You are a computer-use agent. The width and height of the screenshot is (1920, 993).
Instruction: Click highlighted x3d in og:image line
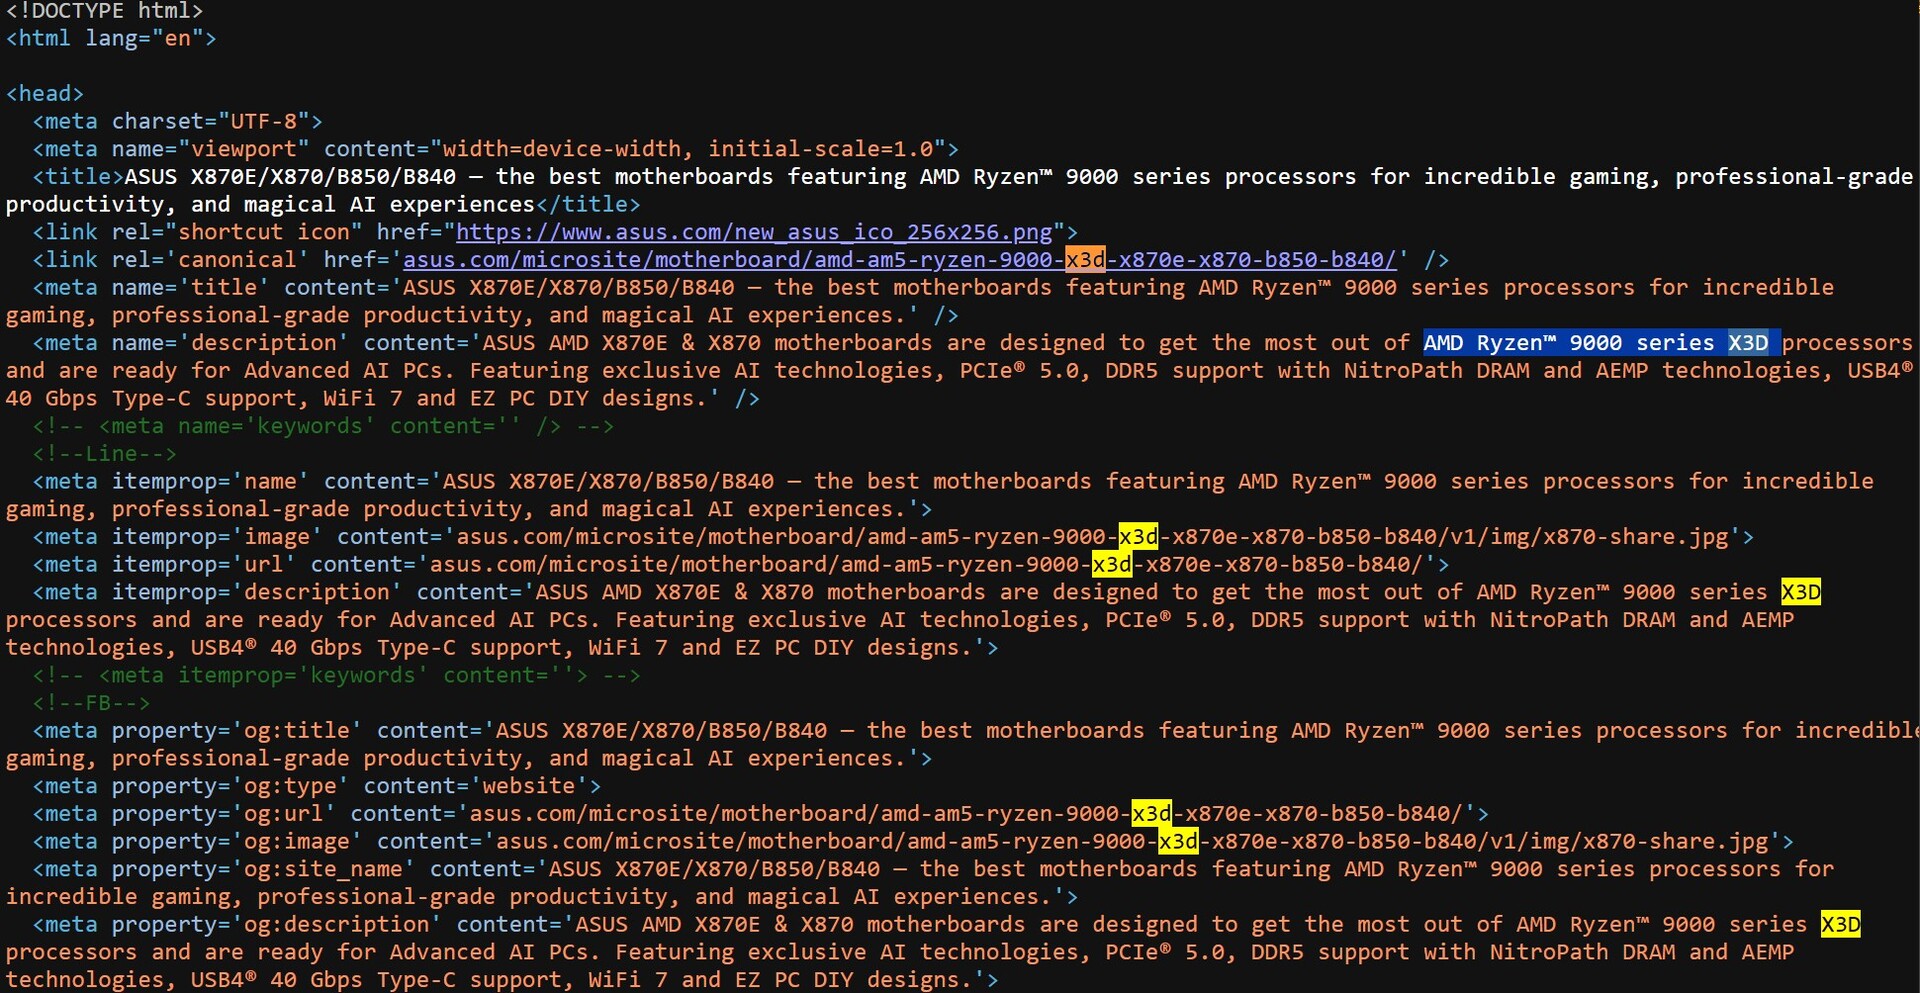[1178, 842]
